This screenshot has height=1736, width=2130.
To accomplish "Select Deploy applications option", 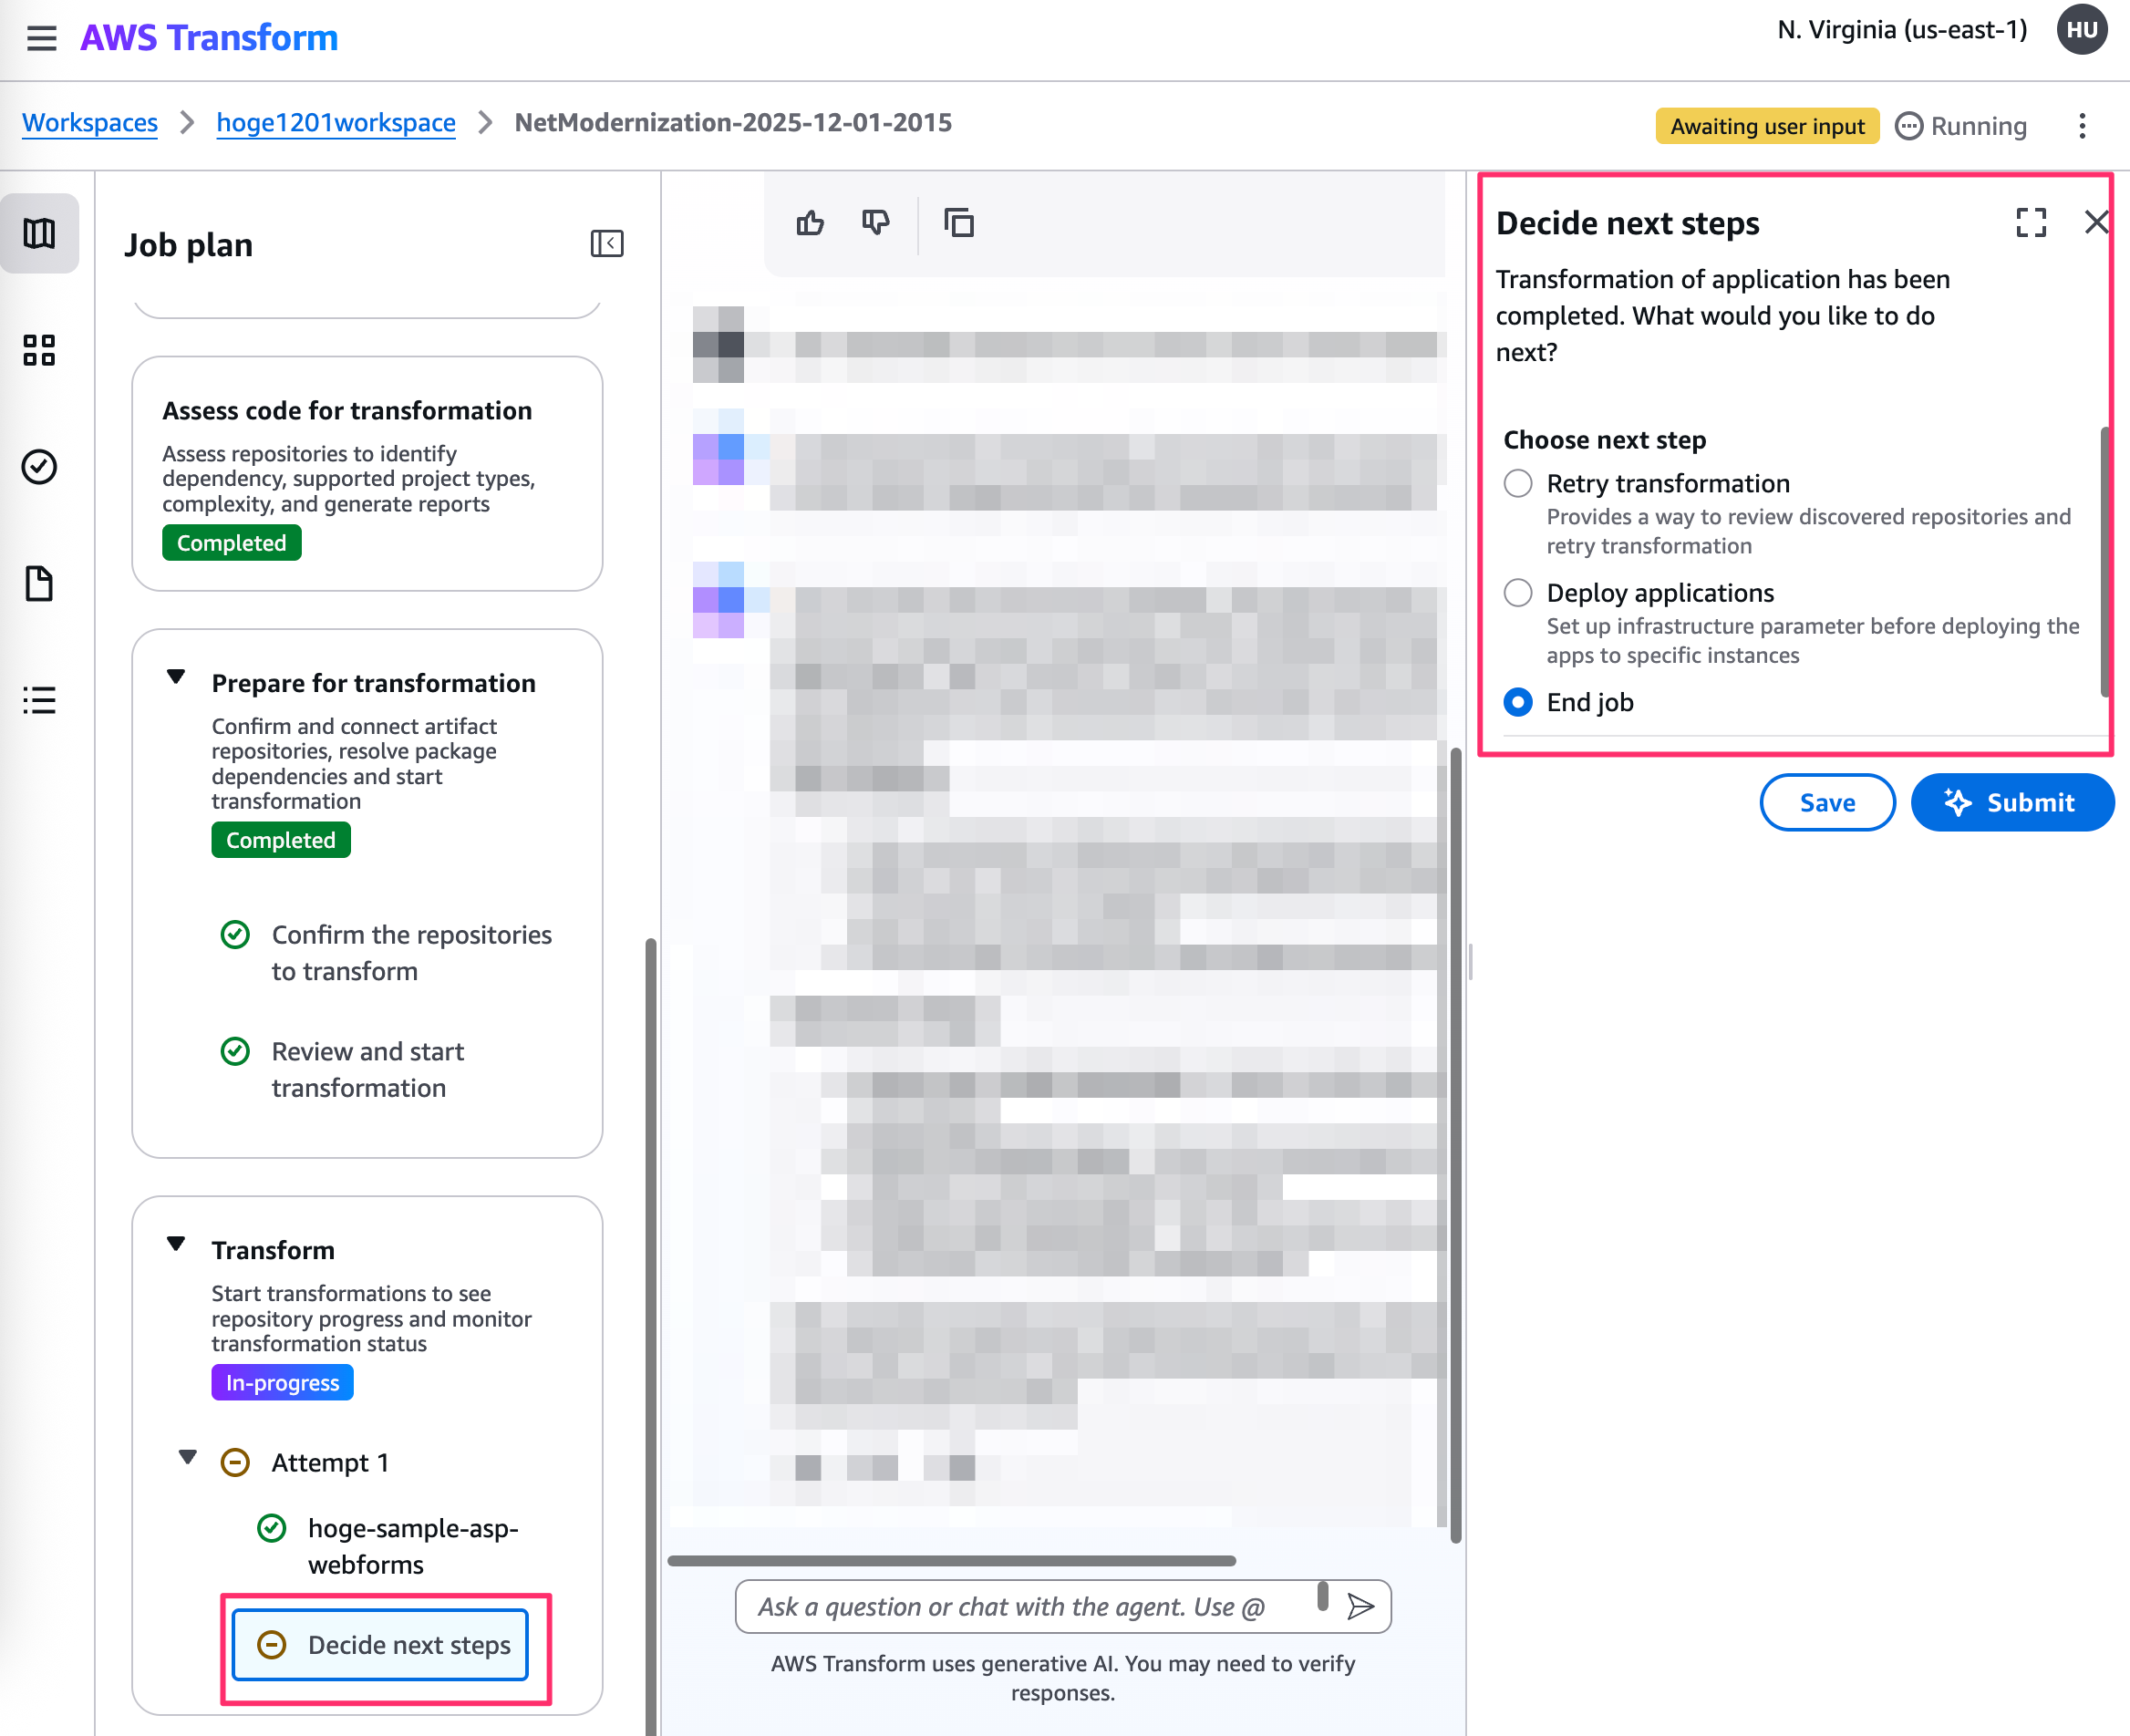I will (1518, 593).
